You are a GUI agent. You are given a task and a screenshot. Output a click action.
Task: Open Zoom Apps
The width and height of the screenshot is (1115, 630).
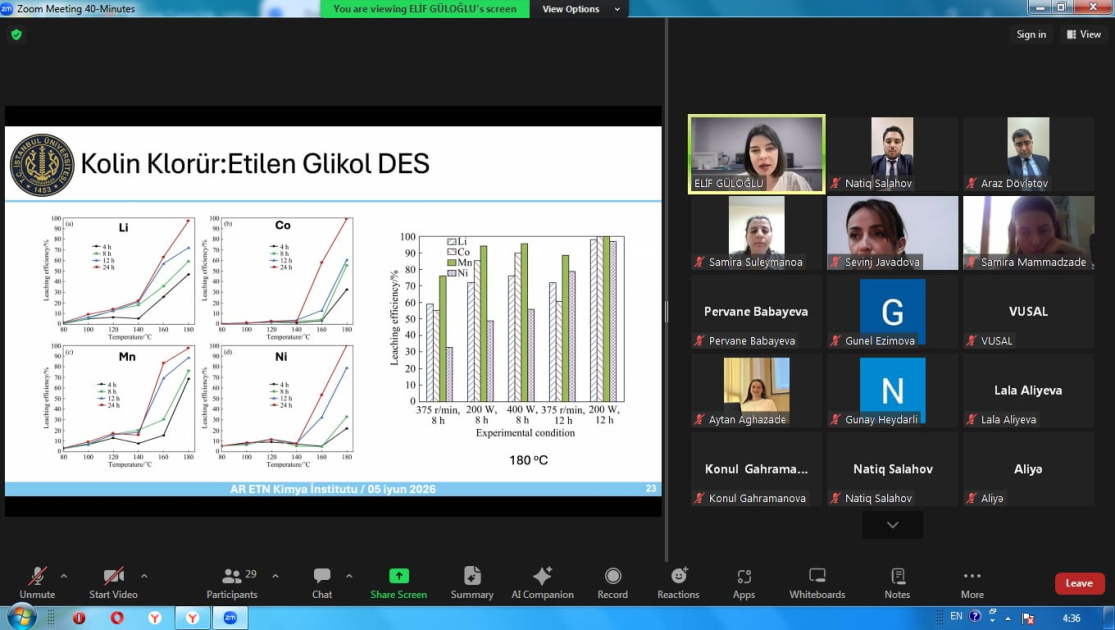coord(744,583)
